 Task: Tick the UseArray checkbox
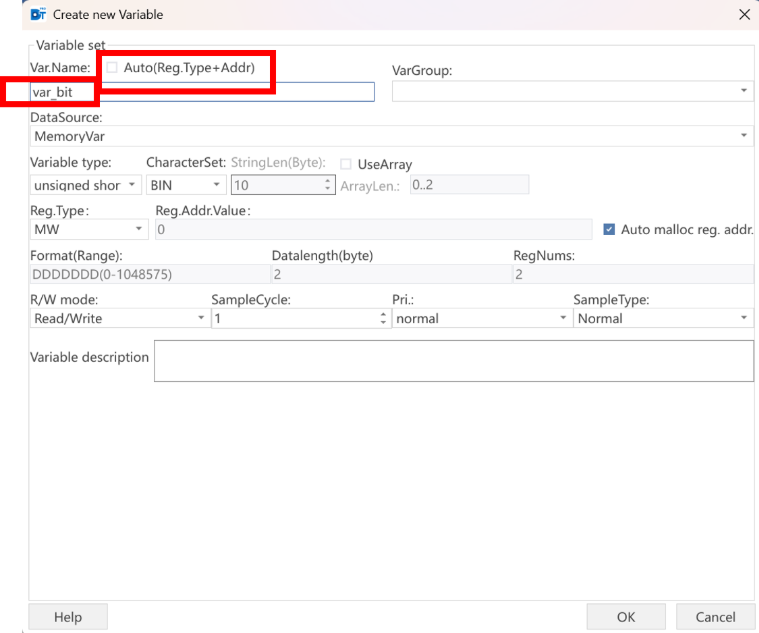click(346, 165)
